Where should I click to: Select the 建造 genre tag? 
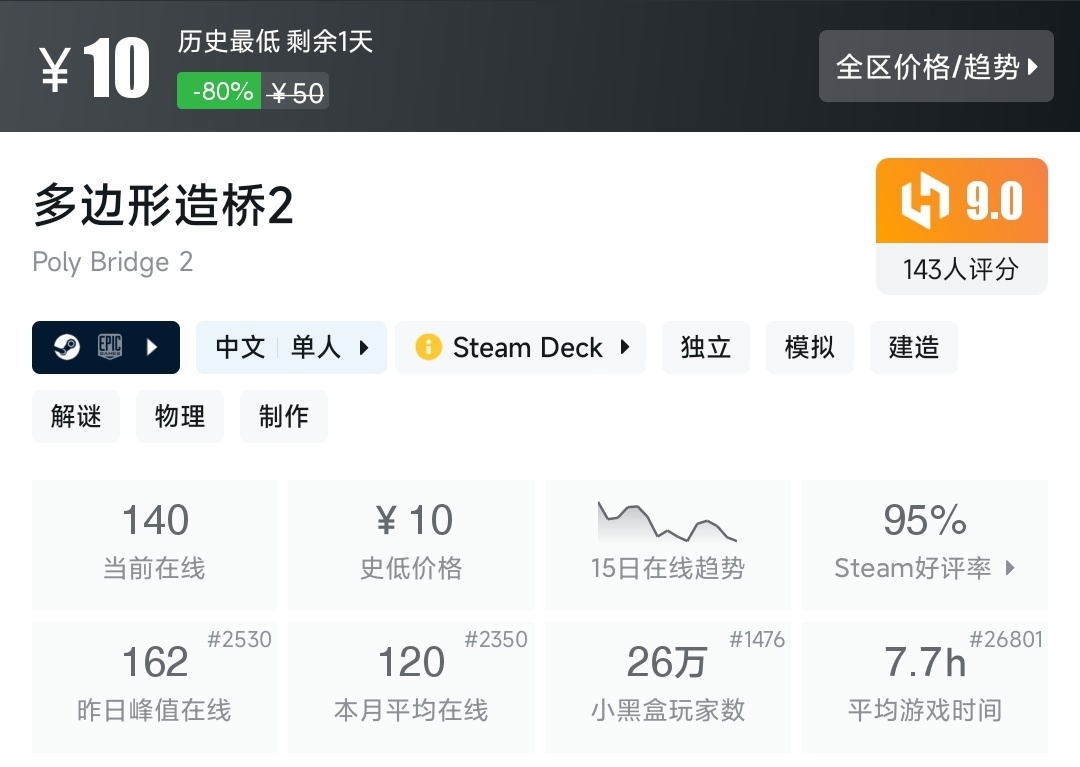(914, 347)
